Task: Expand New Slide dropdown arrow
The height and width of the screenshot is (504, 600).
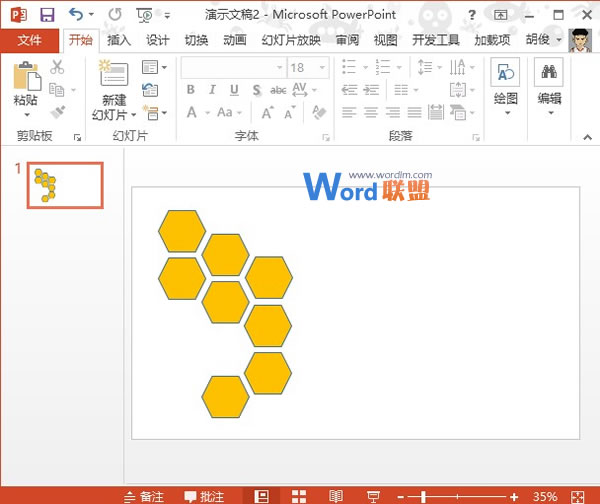Action: click(x=134, y=114)
